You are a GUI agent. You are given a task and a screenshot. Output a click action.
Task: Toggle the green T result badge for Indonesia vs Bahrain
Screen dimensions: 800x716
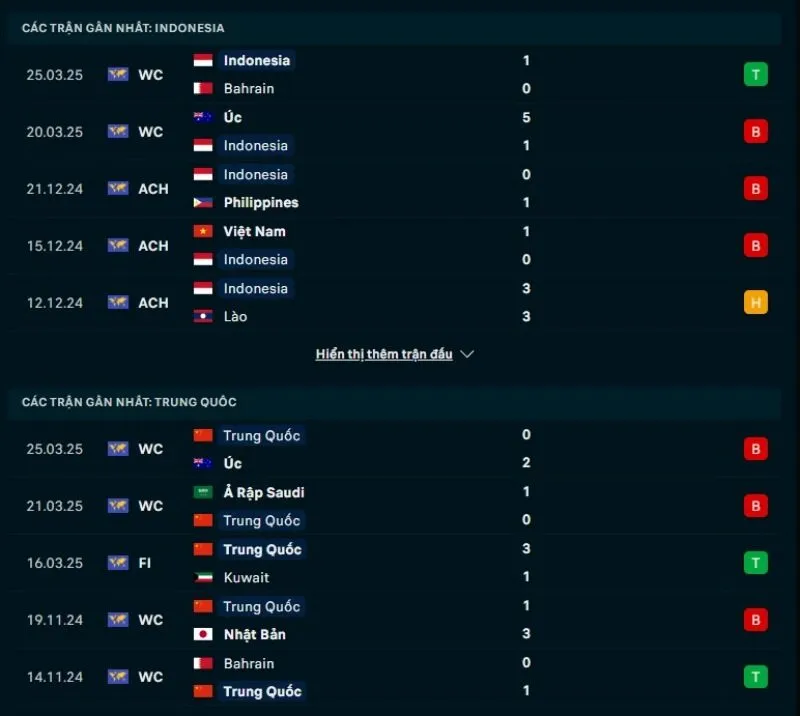click(756, 74)
